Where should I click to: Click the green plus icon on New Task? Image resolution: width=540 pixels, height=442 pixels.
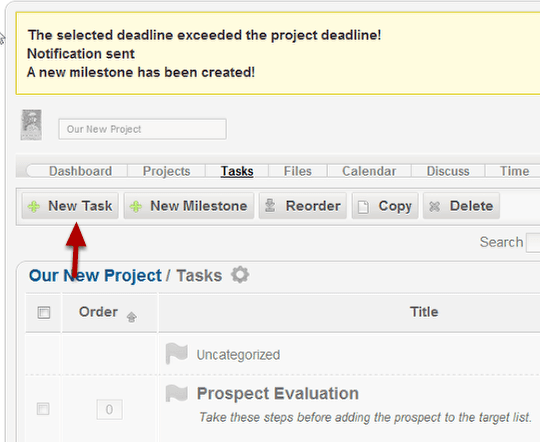pyautogui.click(x=34, y=207)
